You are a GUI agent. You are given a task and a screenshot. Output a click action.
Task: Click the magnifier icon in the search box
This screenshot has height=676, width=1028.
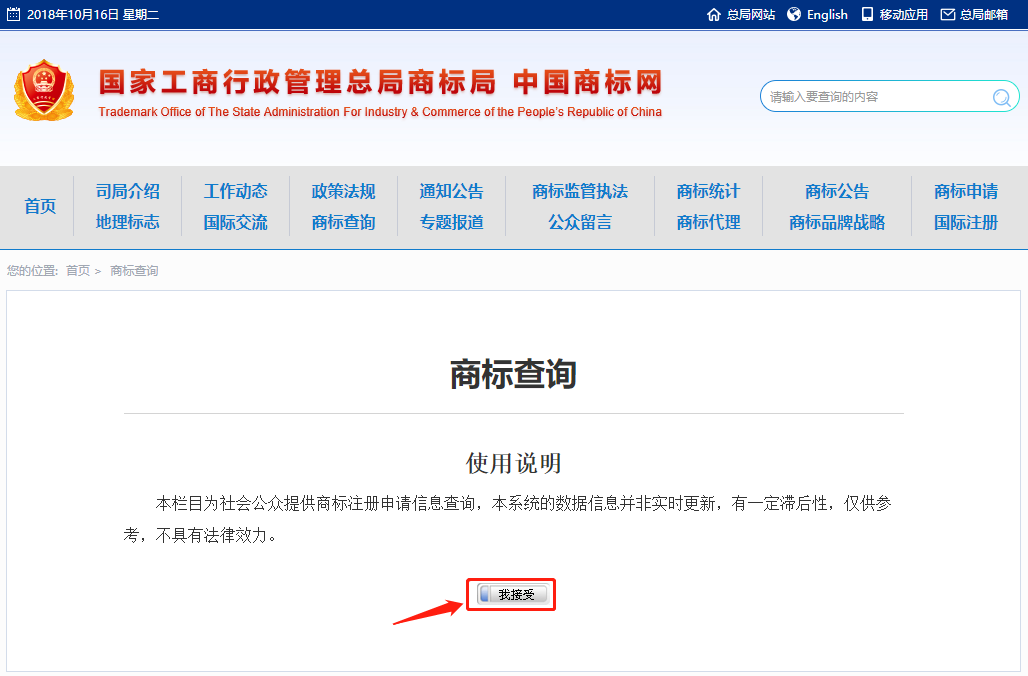(1001, 96)
